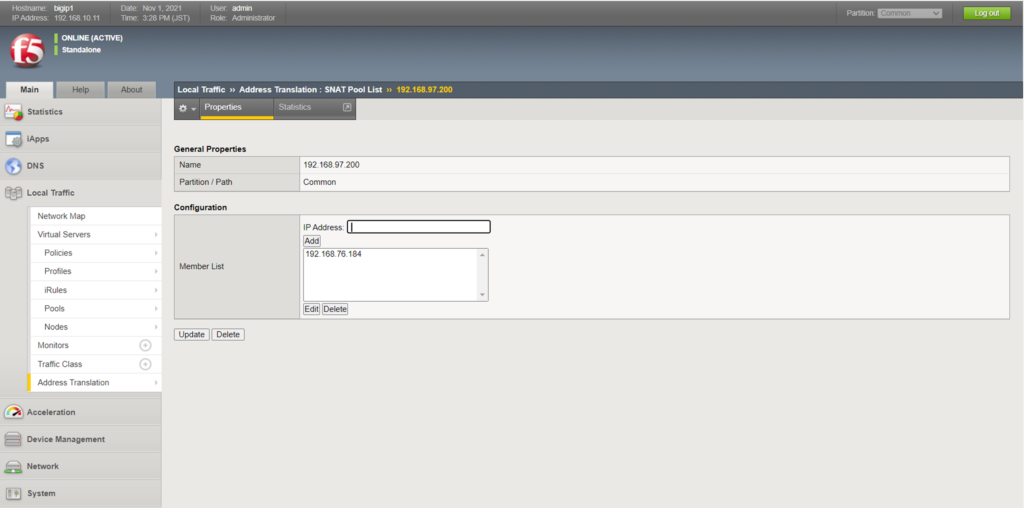Expand the Address Translation submenu arrow
Viewport: 1024px width, 508px height.
(156, 383)
